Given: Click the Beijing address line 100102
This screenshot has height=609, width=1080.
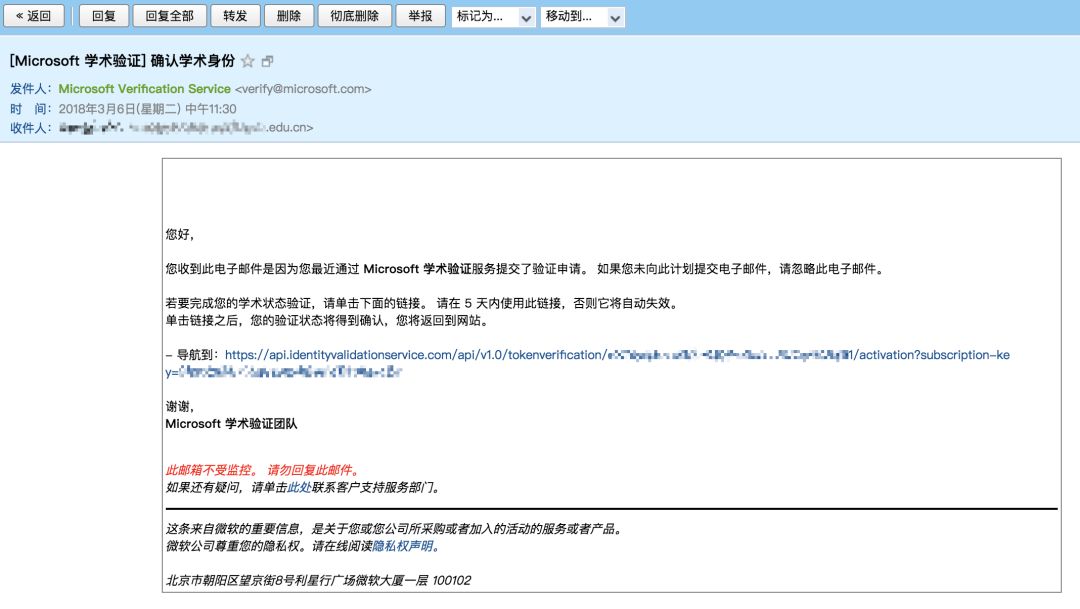Looking at the screenshot, I should click(x=318, y=581).
